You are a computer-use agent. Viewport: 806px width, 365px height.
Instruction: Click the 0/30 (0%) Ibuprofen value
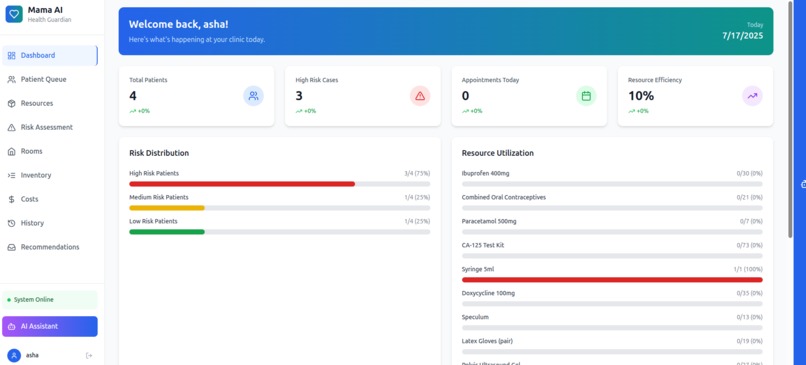(x=749, y=174)
